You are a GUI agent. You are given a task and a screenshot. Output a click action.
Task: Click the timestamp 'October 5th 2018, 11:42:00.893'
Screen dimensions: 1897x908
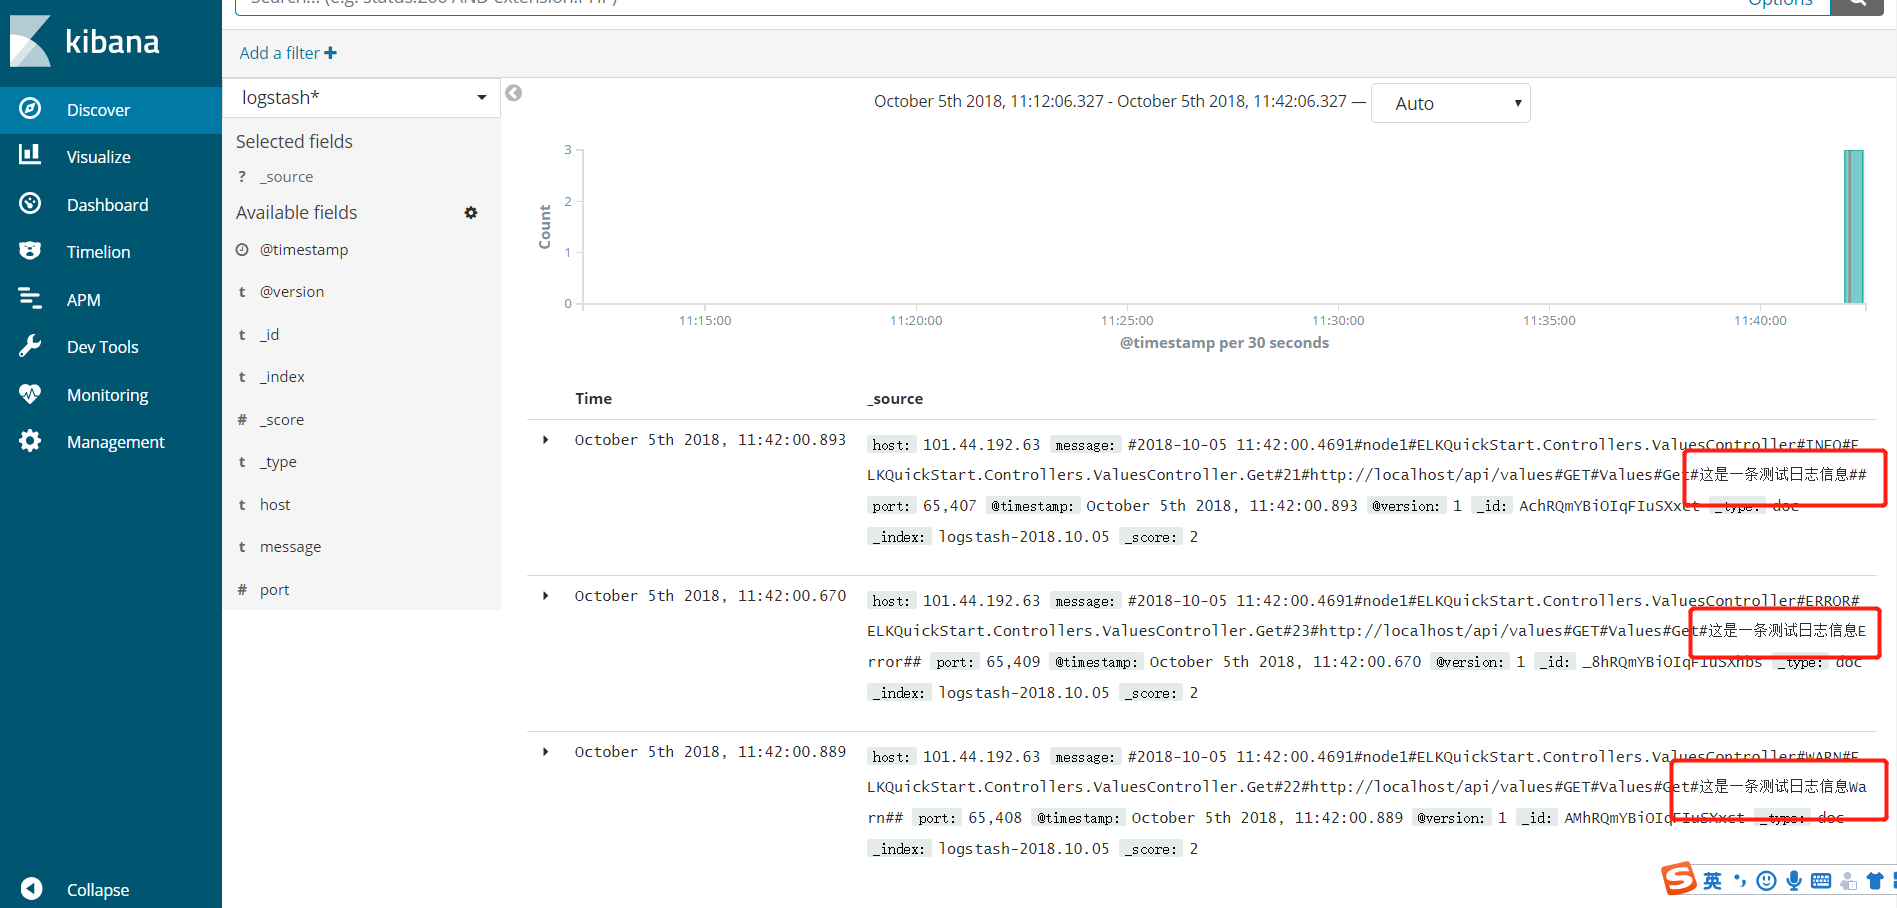pos(710,440)
